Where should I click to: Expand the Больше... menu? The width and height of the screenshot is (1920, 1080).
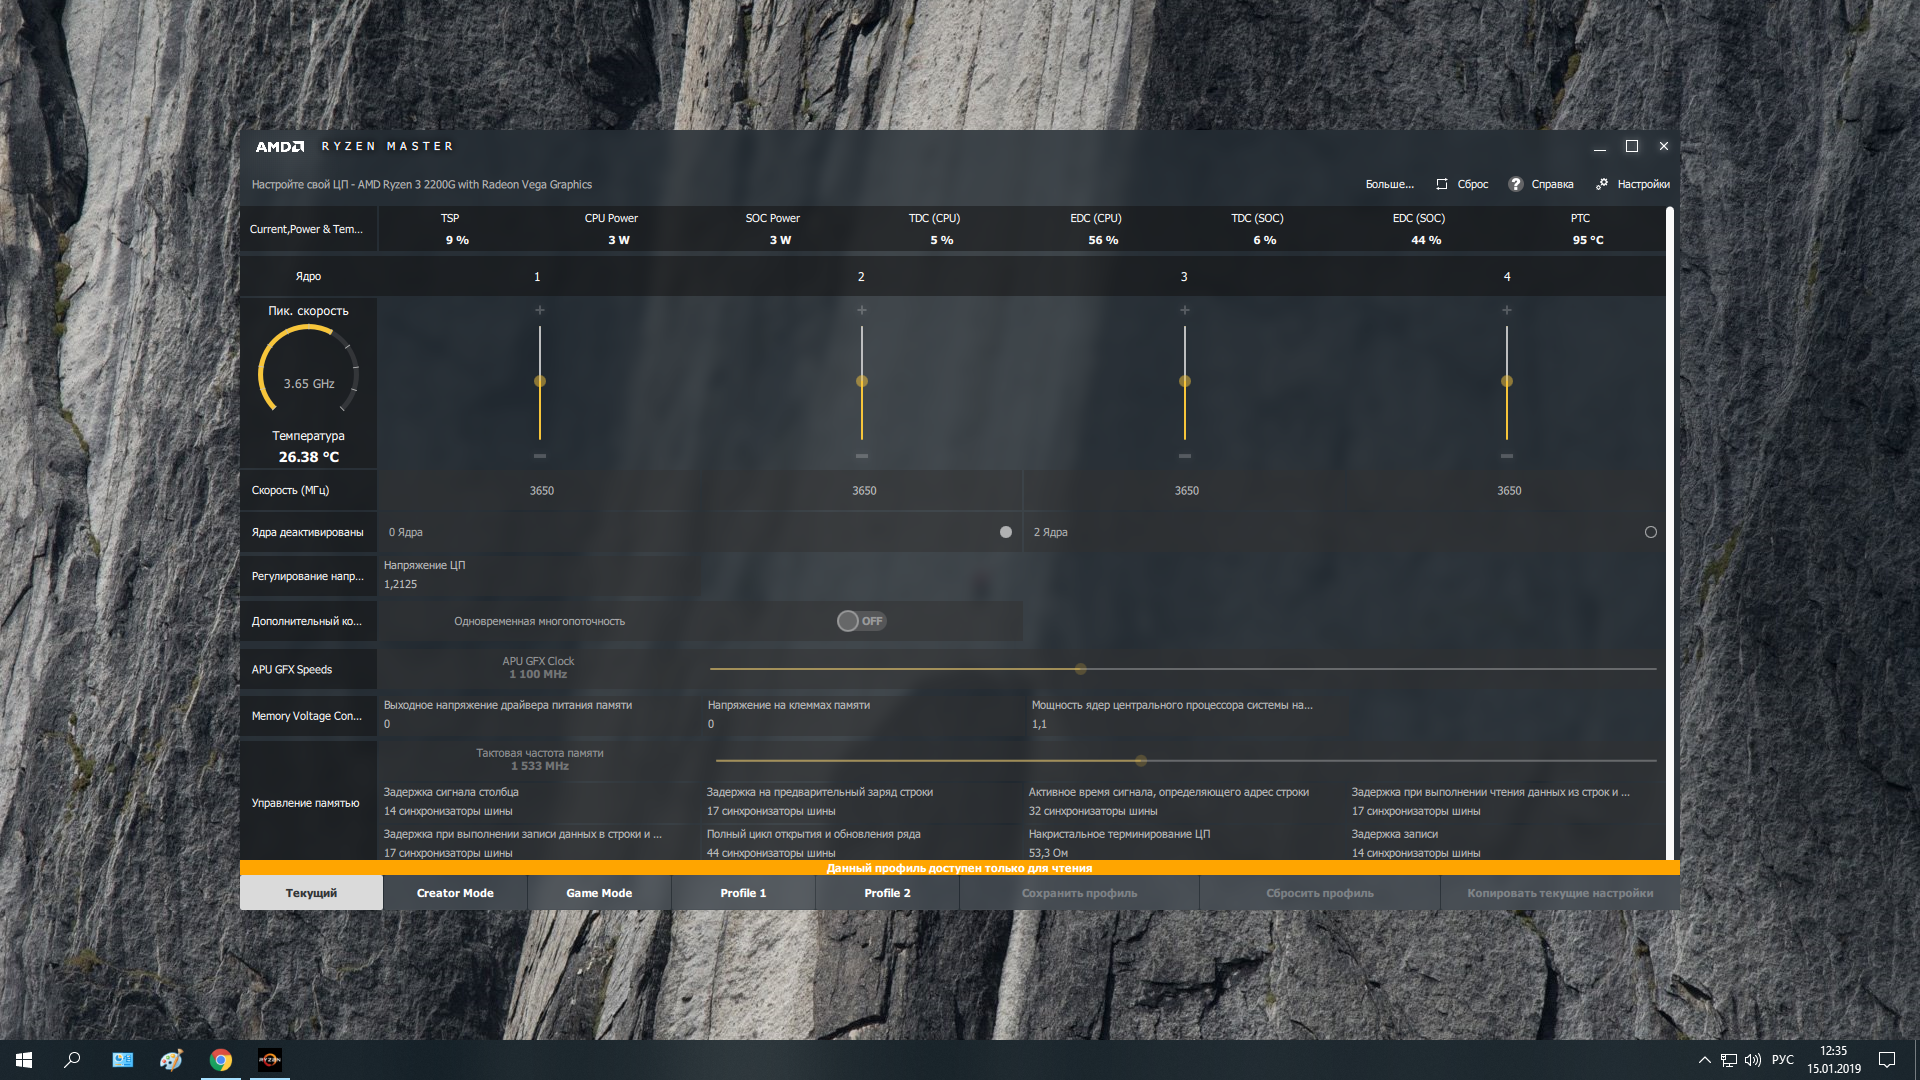point(1390,184)
